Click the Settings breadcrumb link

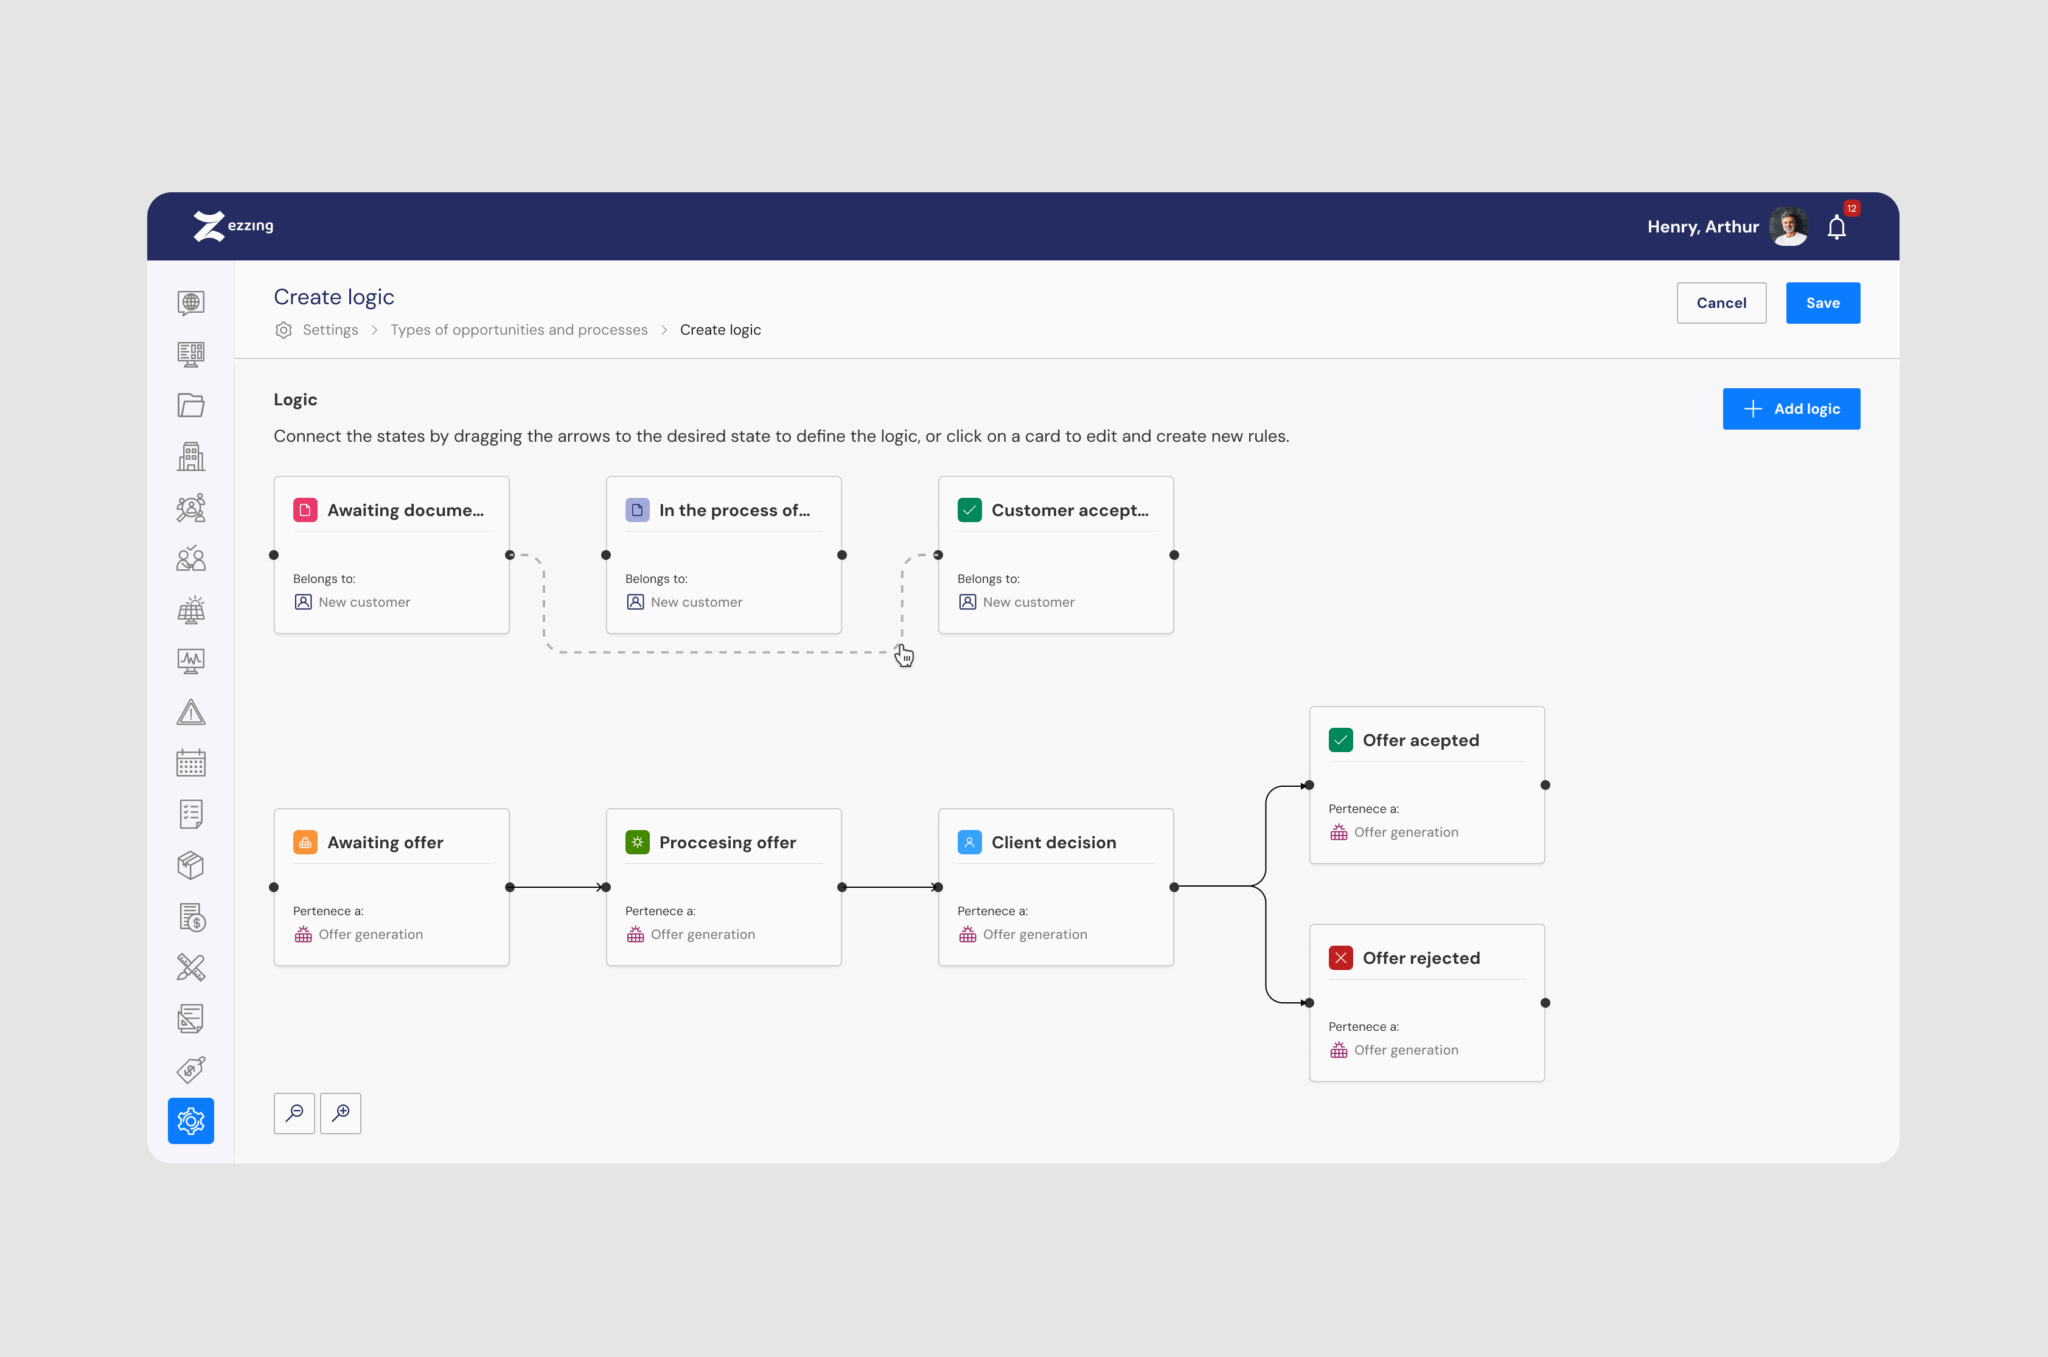[x=330, y=330]
